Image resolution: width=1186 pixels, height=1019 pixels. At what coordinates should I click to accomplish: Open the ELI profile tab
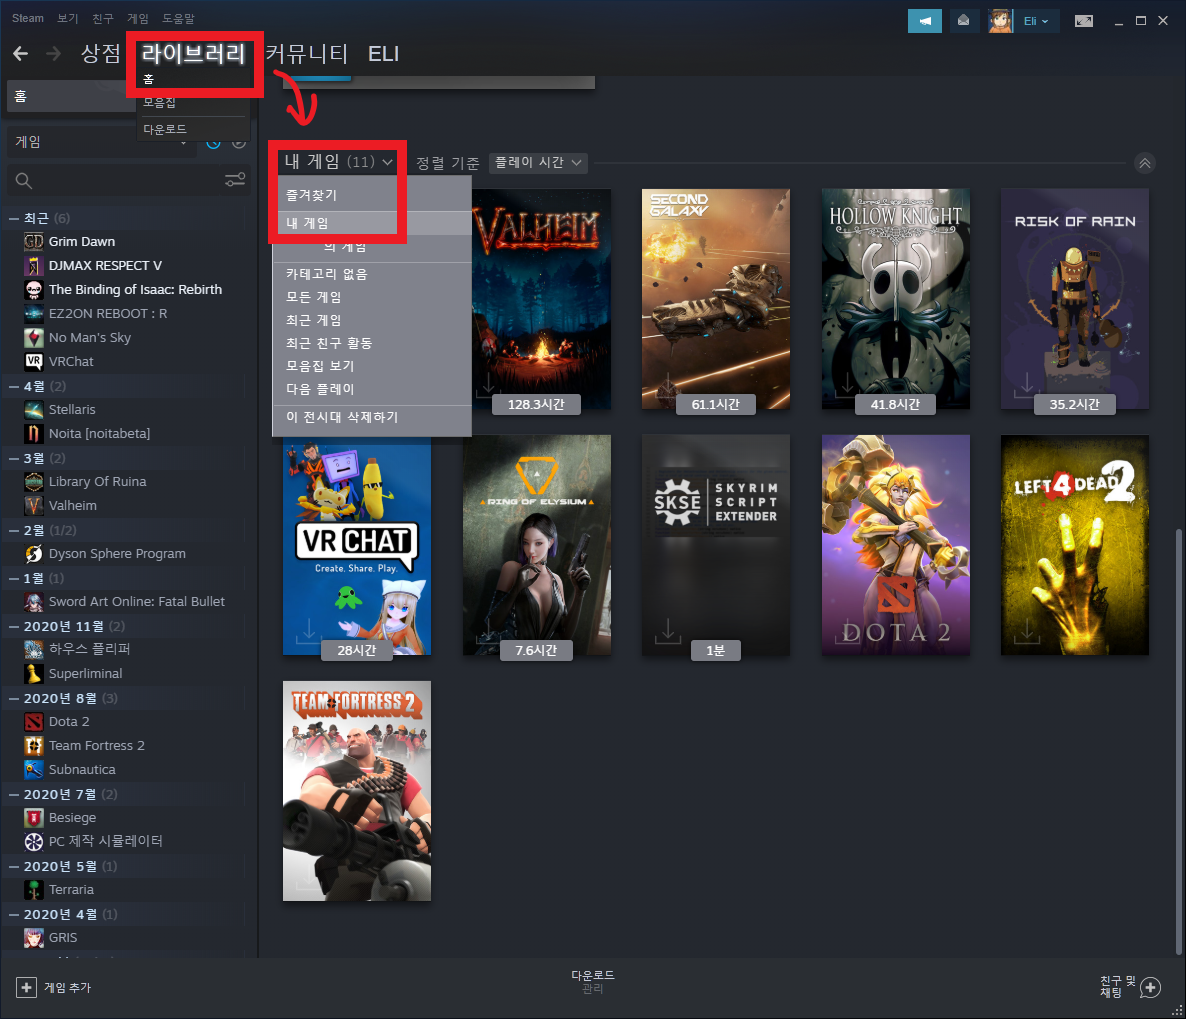[x=383, y=54]
